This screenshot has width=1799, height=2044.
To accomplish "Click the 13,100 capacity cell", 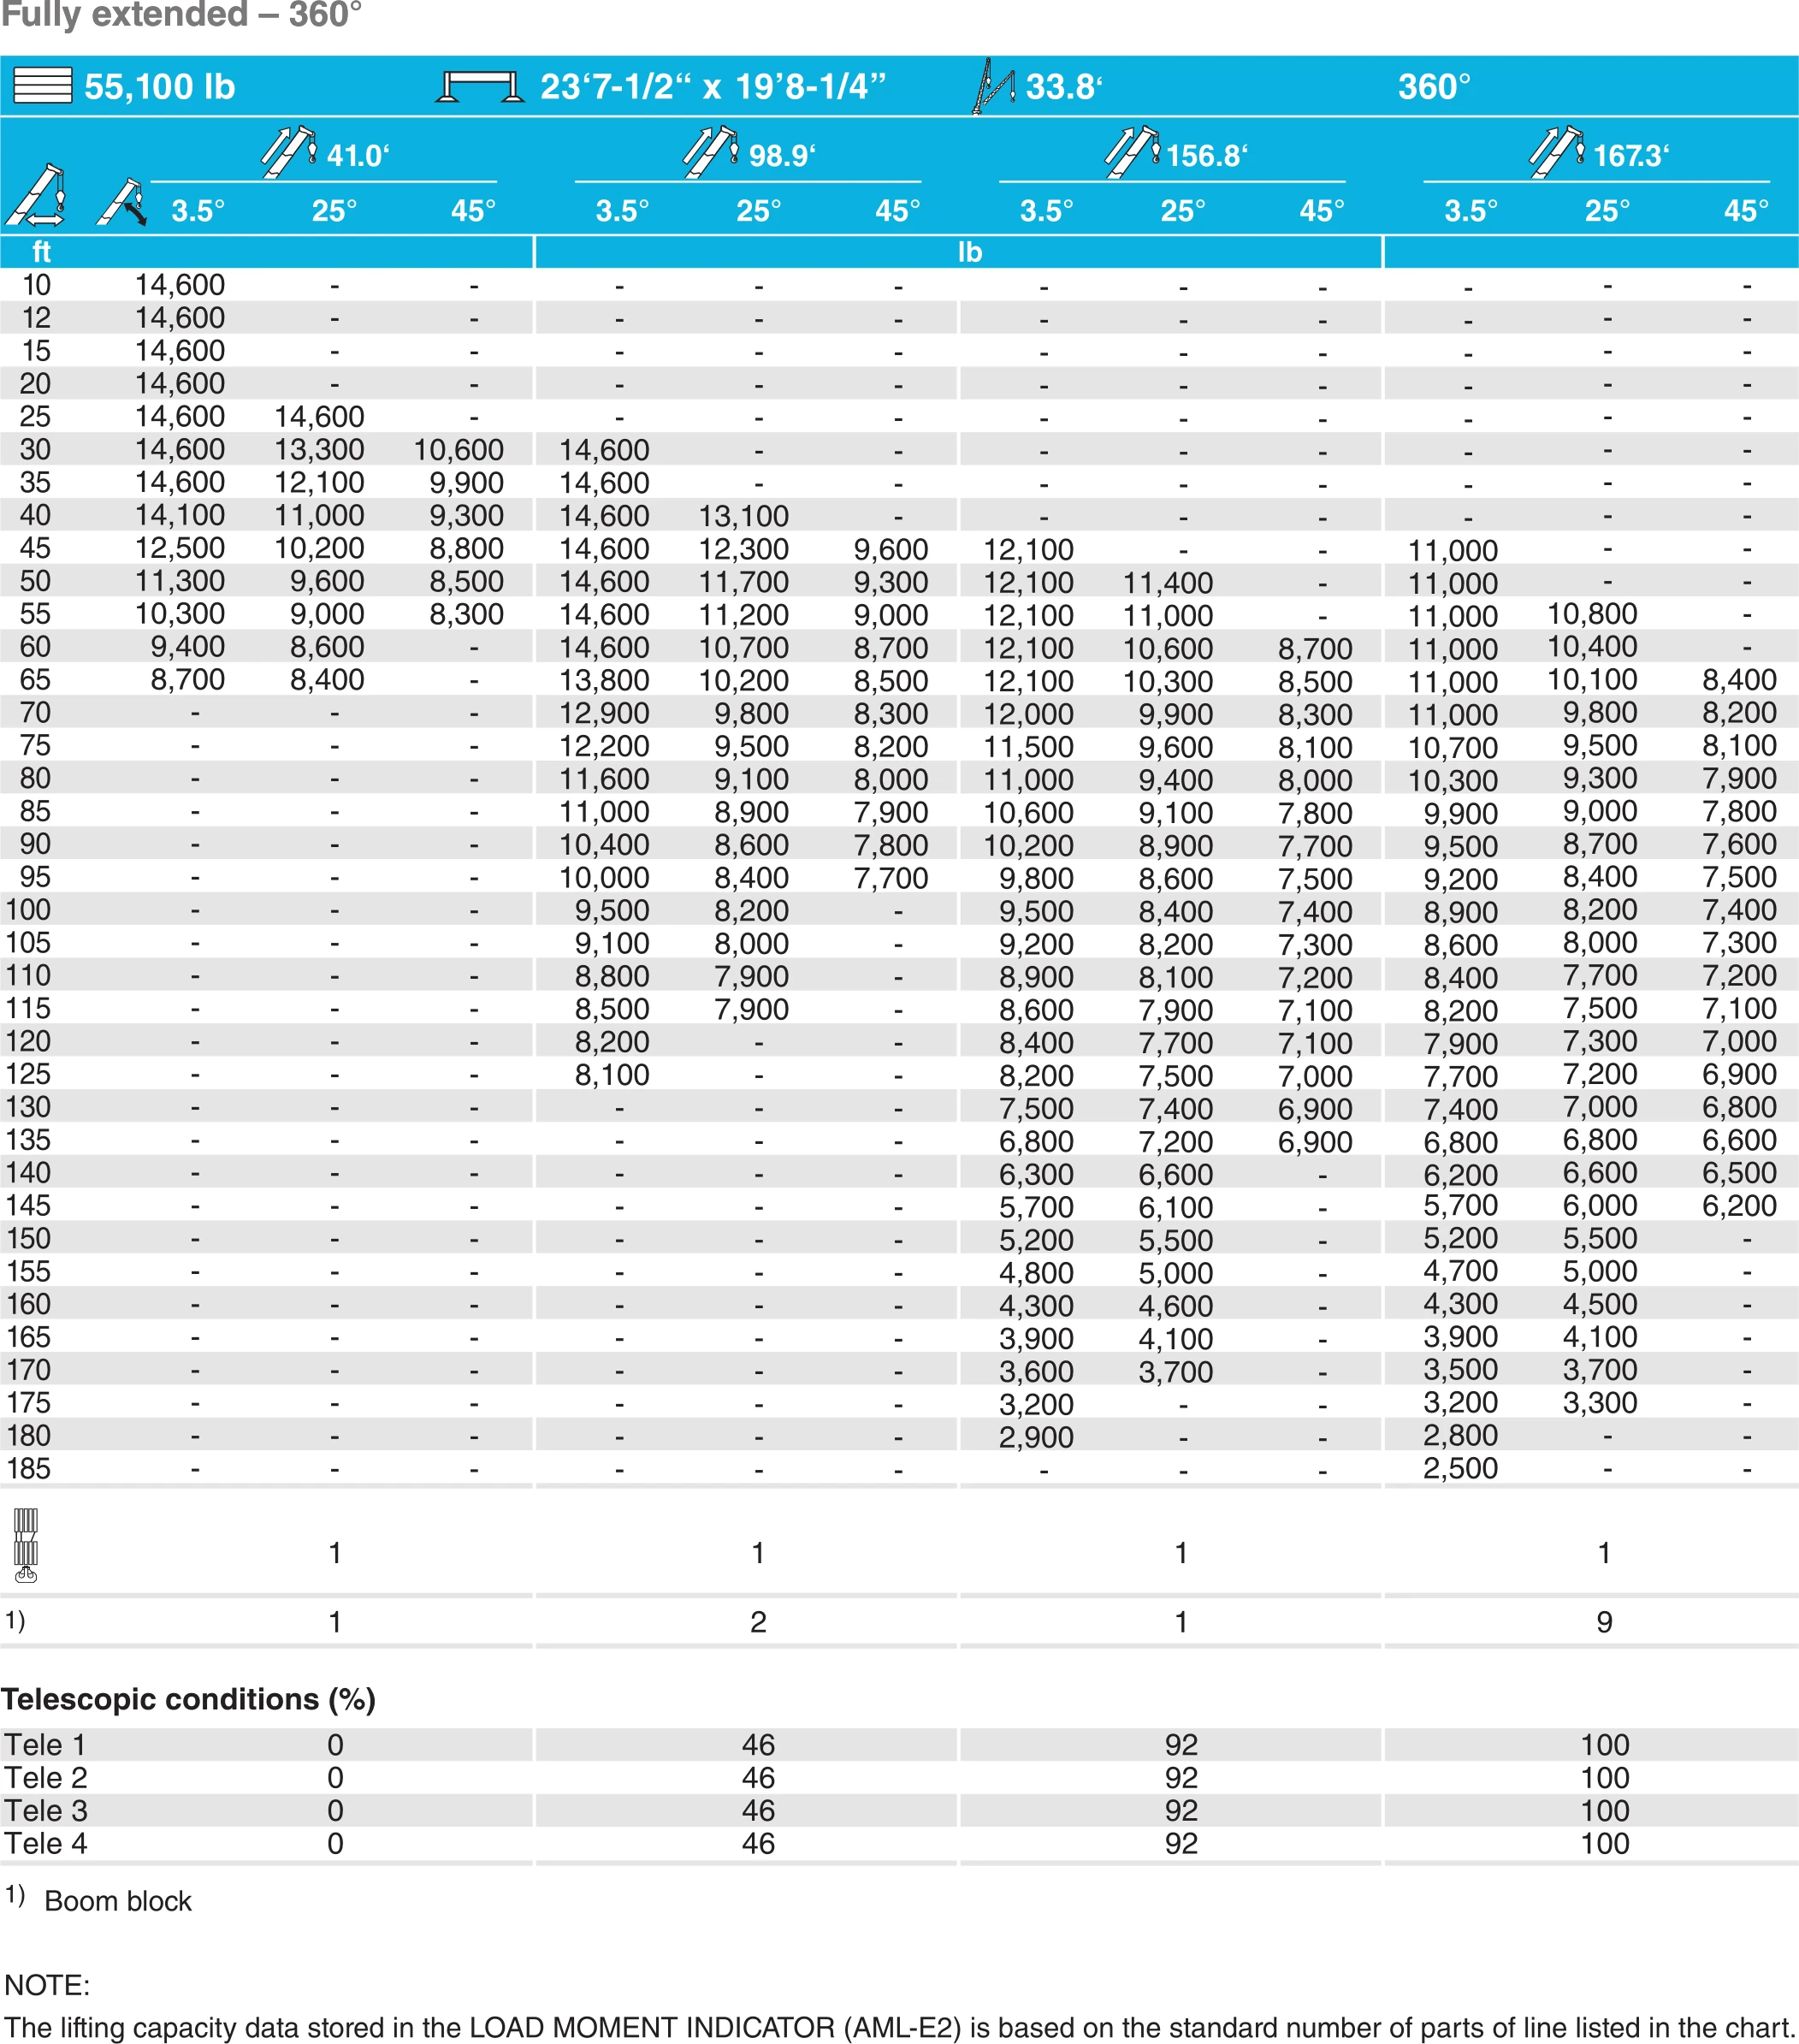I will coord(743,516).
